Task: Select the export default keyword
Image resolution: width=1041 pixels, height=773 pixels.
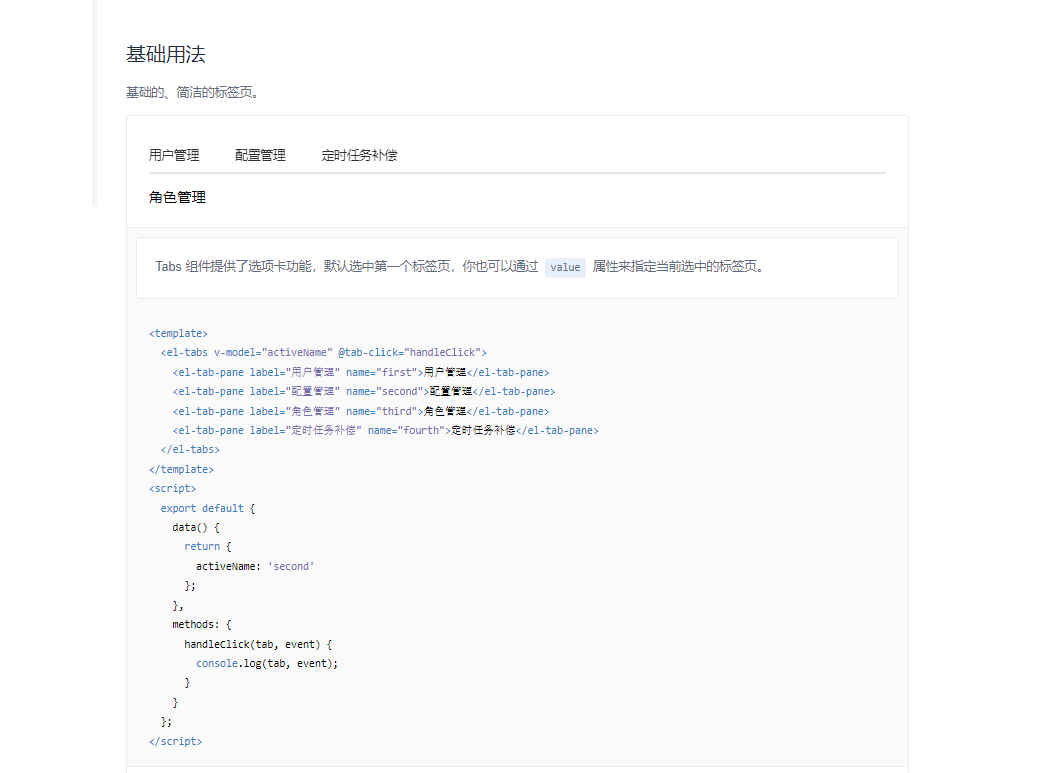Action: coord(200,507)
